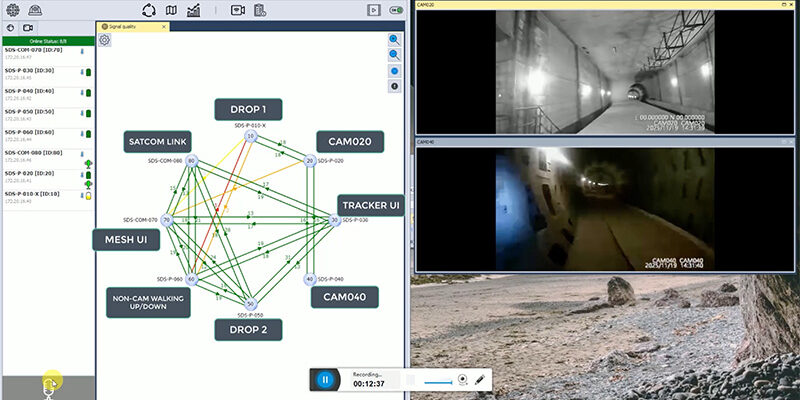
Task: Zoom in on the mesh topology graph
Action: pyautogui.click(x=394, y=40)
